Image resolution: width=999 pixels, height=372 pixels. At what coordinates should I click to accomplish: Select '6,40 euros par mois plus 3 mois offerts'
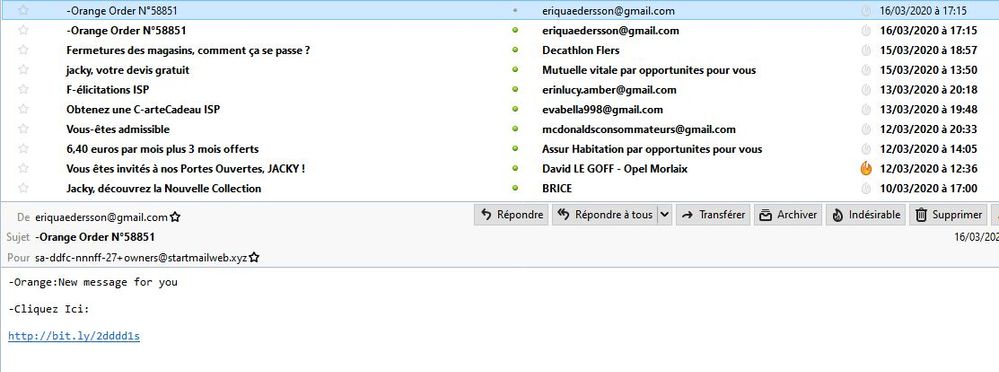[x=162, y=149]
